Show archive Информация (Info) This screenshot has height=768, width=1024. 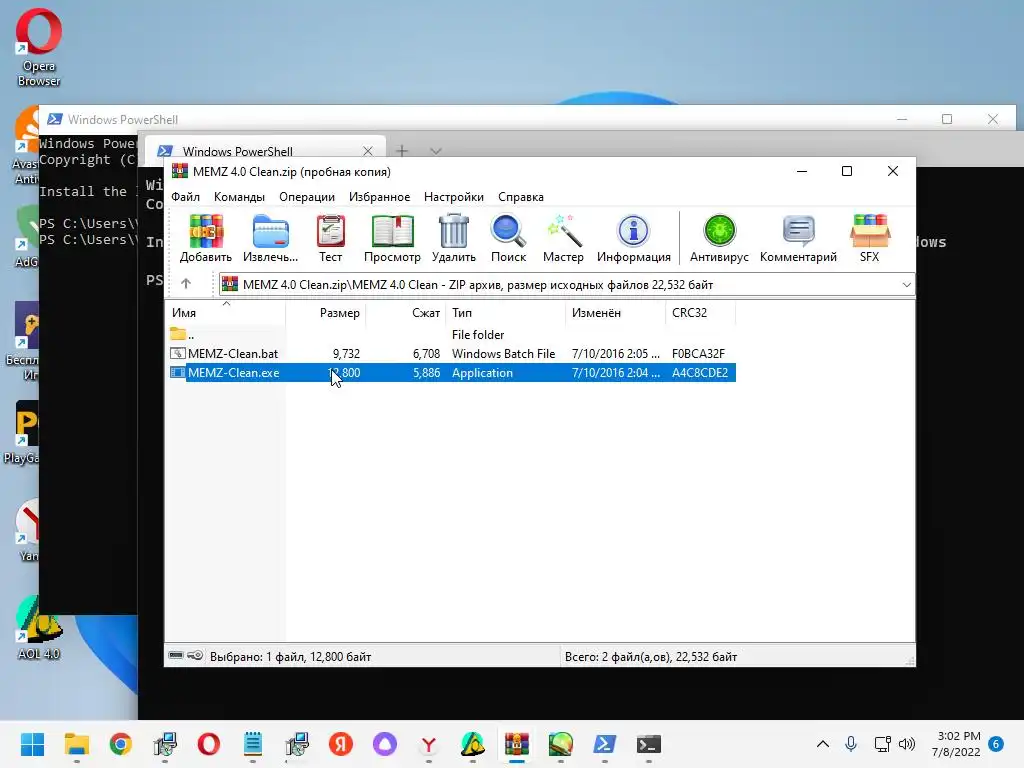pos(633,238)
